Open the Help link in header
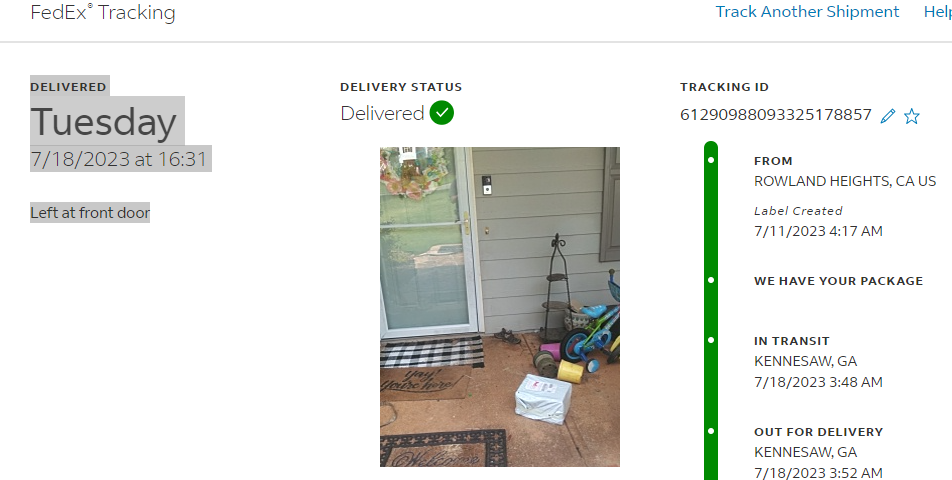The image size is (952, 480). coord(937,12)
